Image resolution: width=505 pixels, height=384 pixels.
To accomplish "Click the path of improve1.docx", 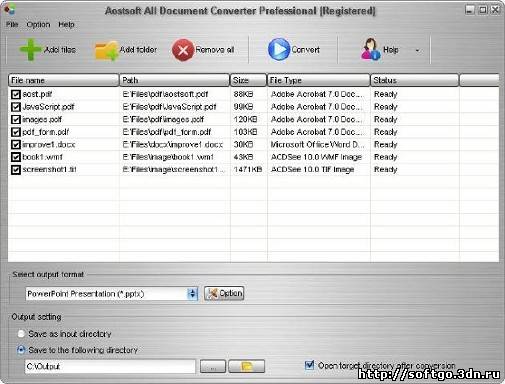I will tap(173, 145).
